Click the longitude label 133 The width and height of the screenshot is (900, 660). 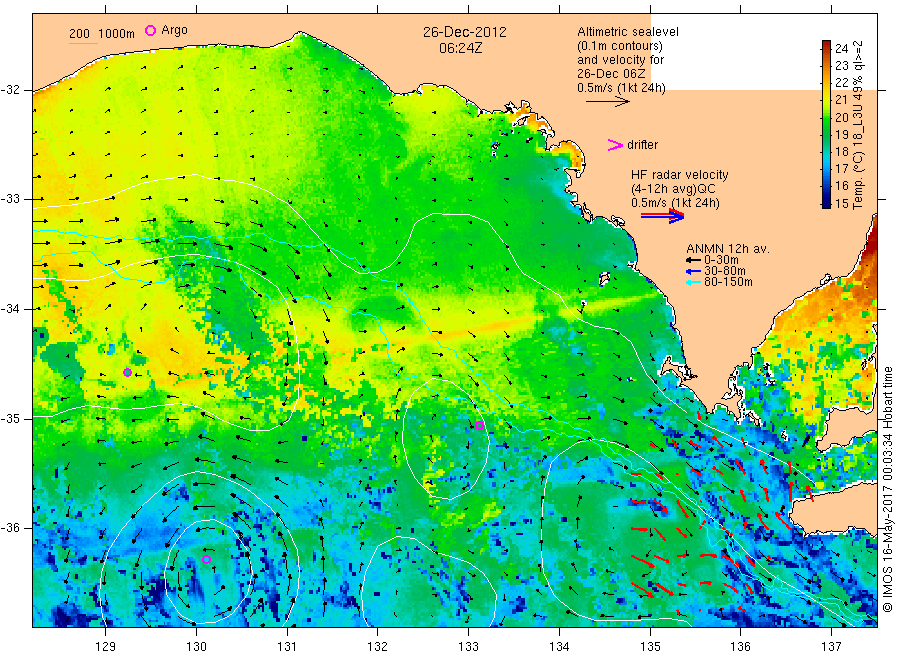pos(468,647)
